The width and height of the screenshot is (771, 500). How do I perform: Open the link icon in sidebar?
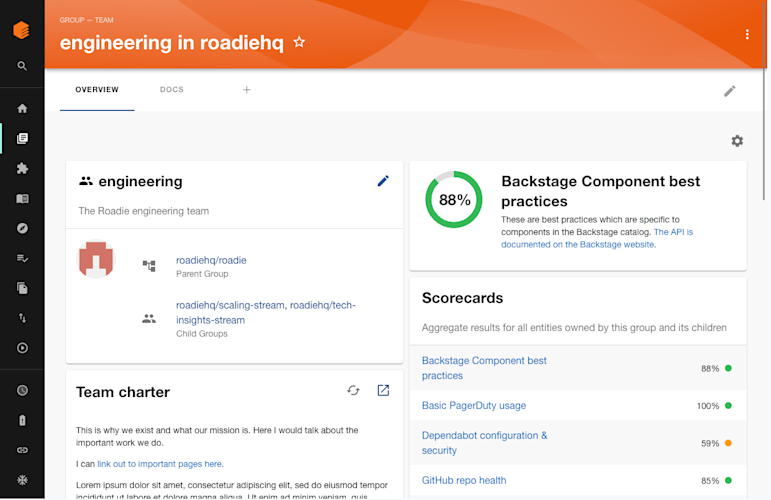point(22,450)
